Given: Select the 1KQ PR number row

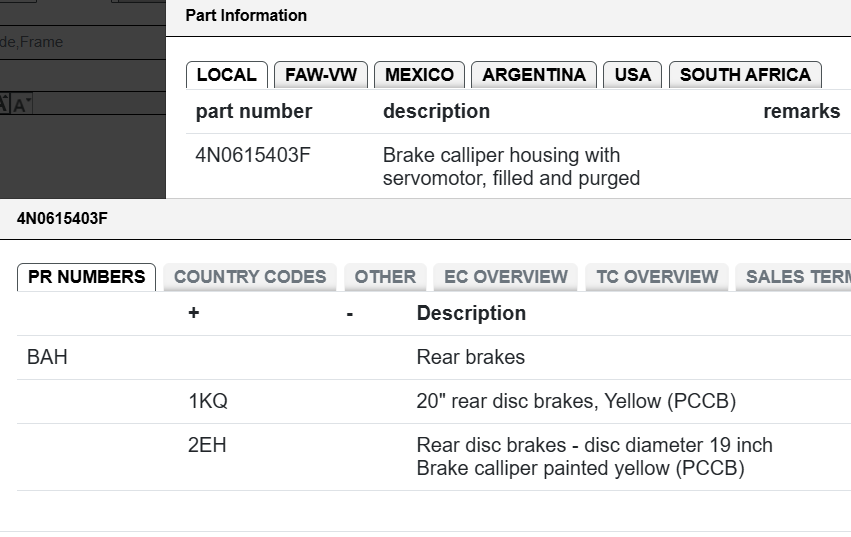Looking at the screenshot, I should coord(434,401).
